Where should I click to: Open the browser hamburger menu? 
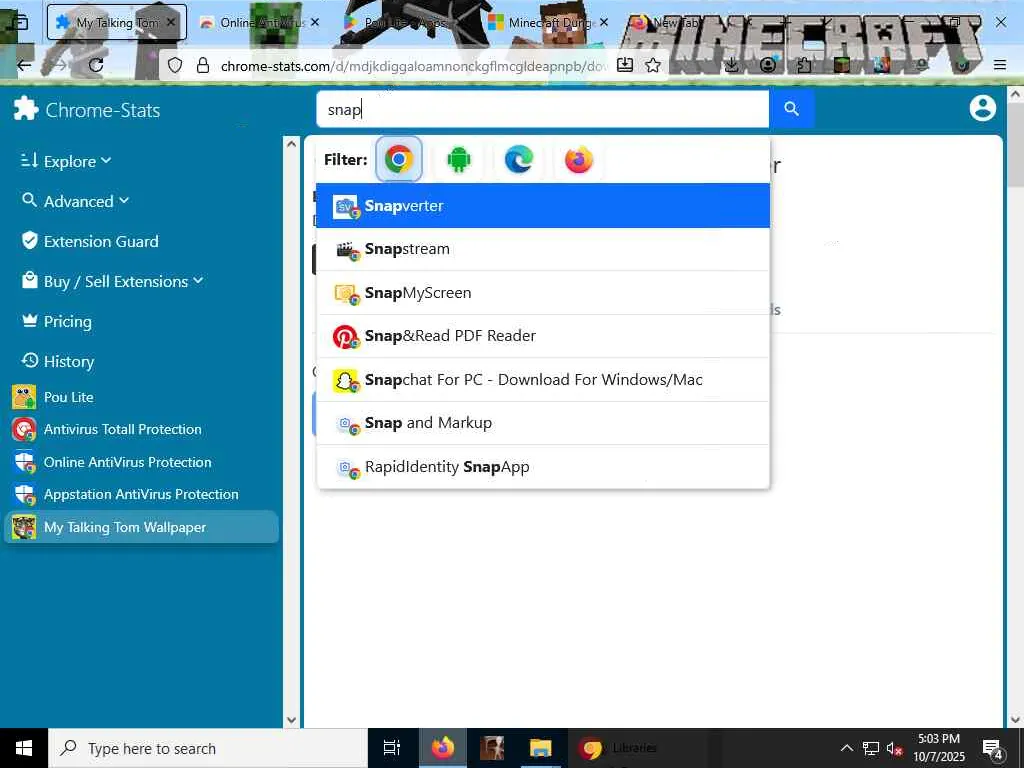click(x=1000, y=65)
